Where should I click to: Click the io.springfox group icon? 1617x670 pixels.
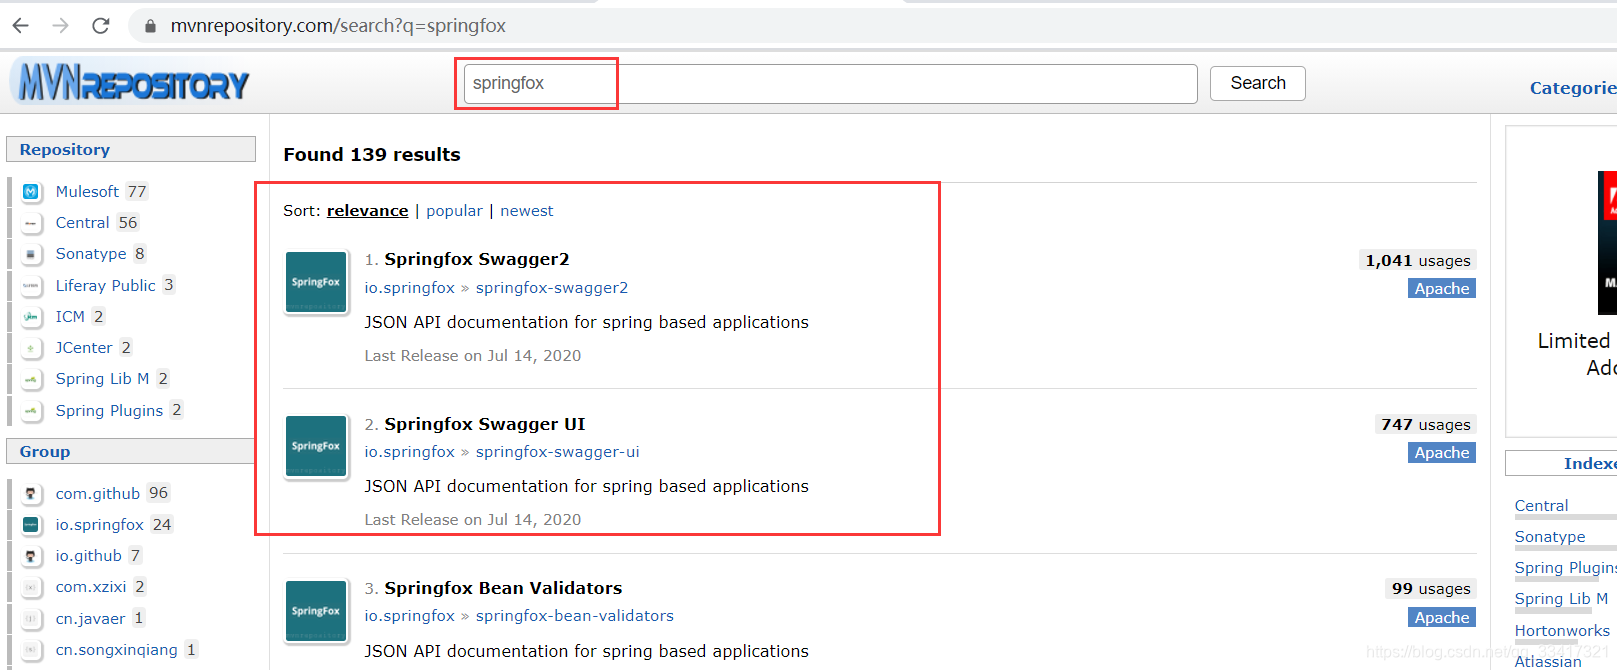pyautogui.click(x=31, y=525)
